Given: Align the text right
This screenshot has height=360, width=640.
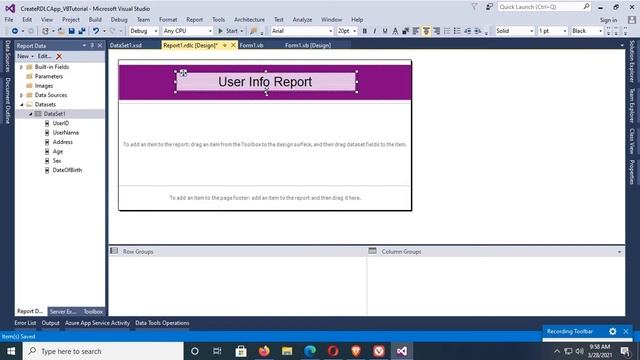Looking at the screenshot, I should pos(436,31).
